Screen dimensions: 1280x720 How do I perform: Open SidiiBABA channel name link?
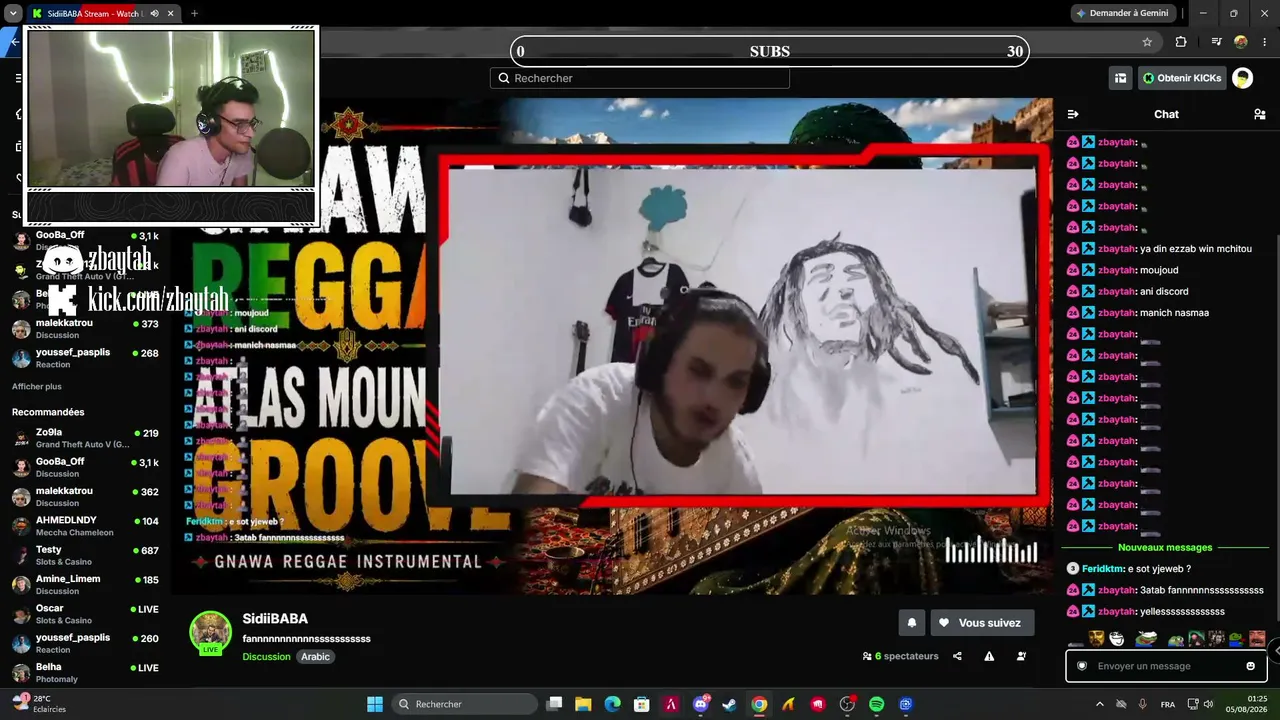pyautogui.click(x=275, y=619)
